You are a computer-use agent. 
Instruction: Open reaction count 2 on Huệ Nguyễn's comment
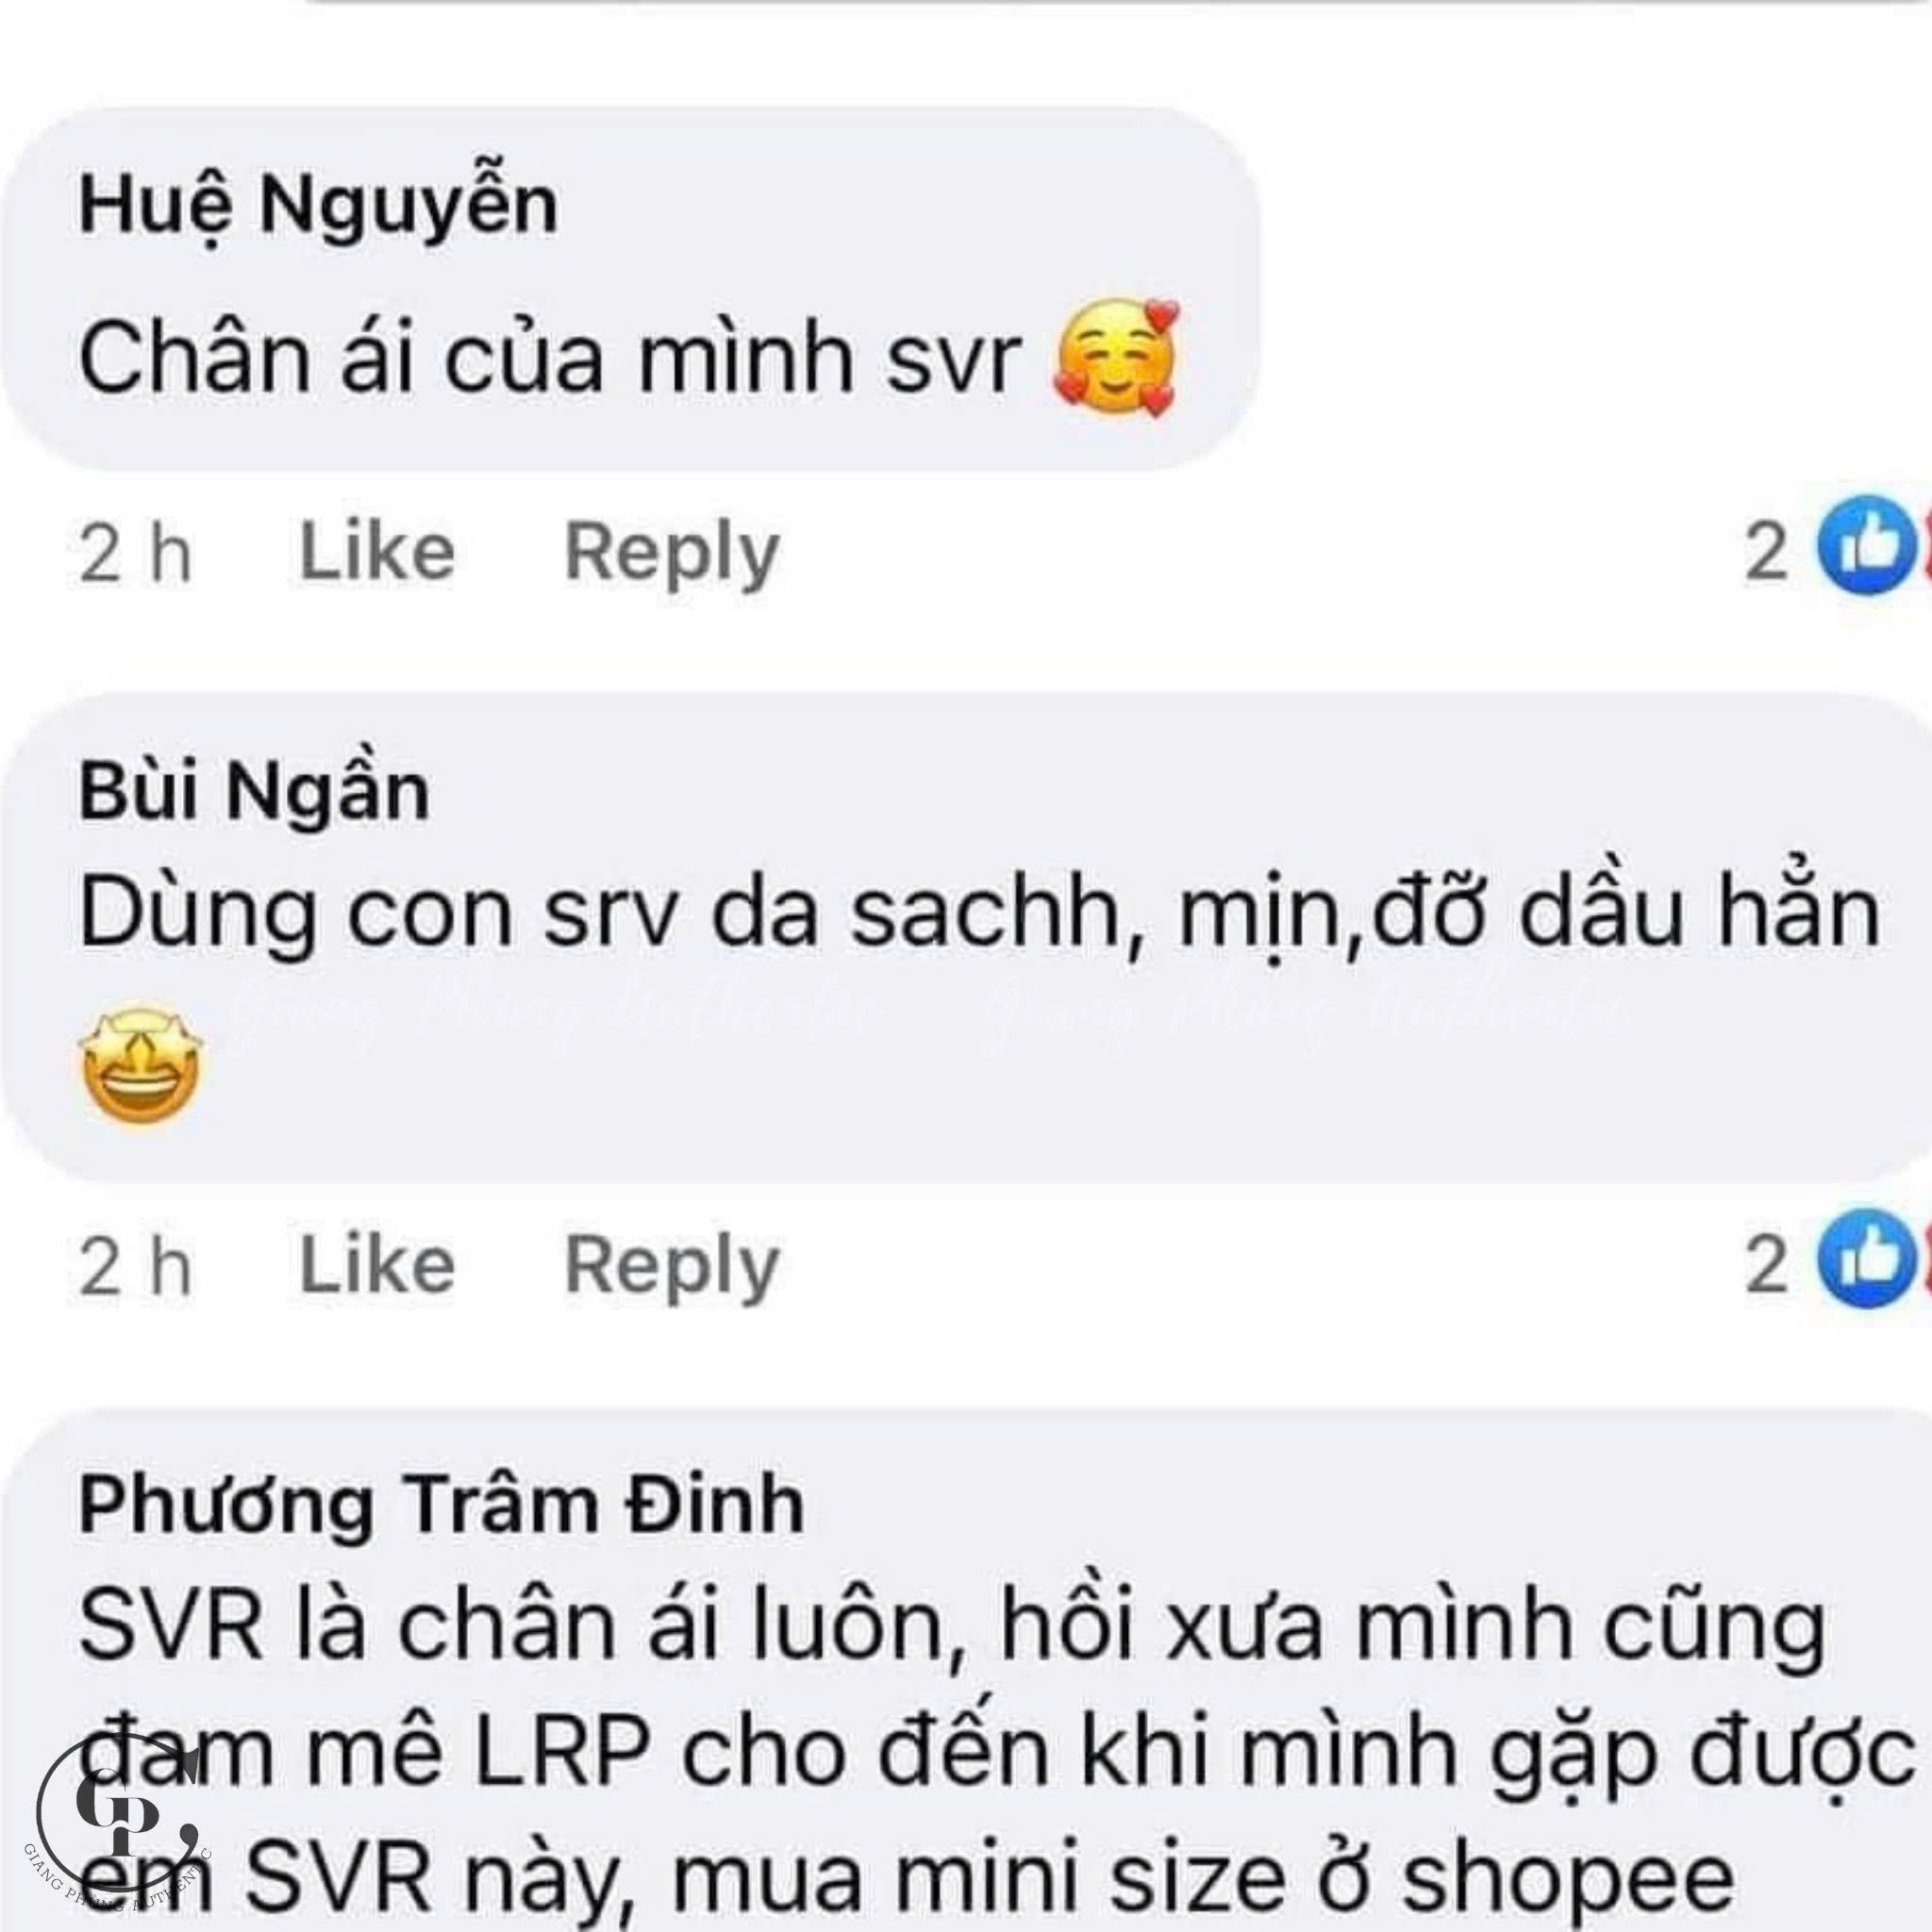coord(1767,551)
